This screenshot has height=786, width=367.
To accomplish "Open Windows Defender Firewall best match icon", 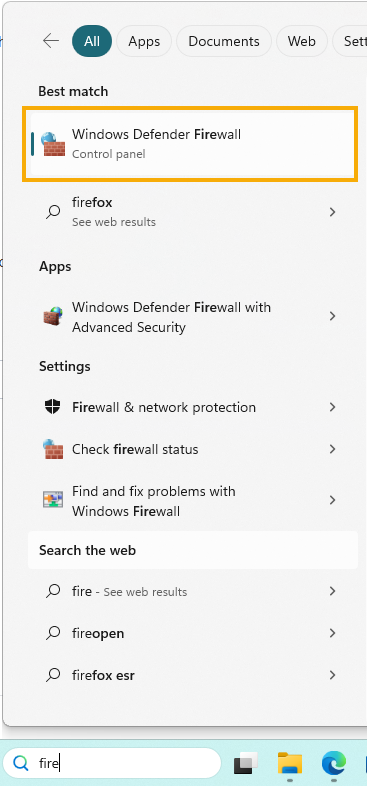I will [x=54, y=144].
